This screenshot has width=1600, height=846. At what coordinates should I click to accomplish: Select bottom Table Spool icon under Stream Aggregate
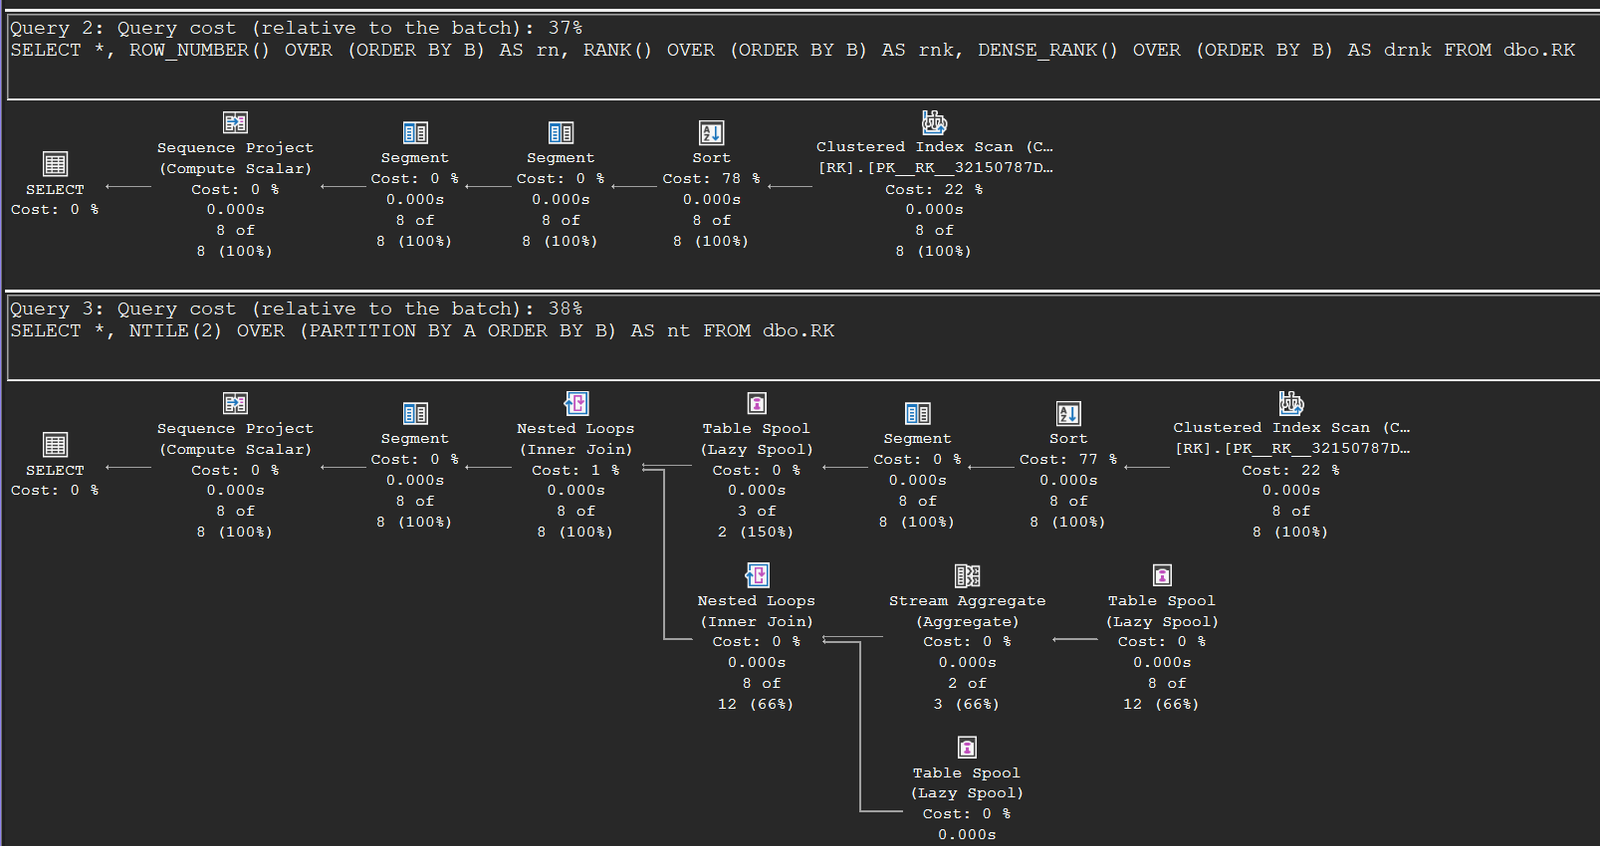pyautogui.click(x=967, y=748)
